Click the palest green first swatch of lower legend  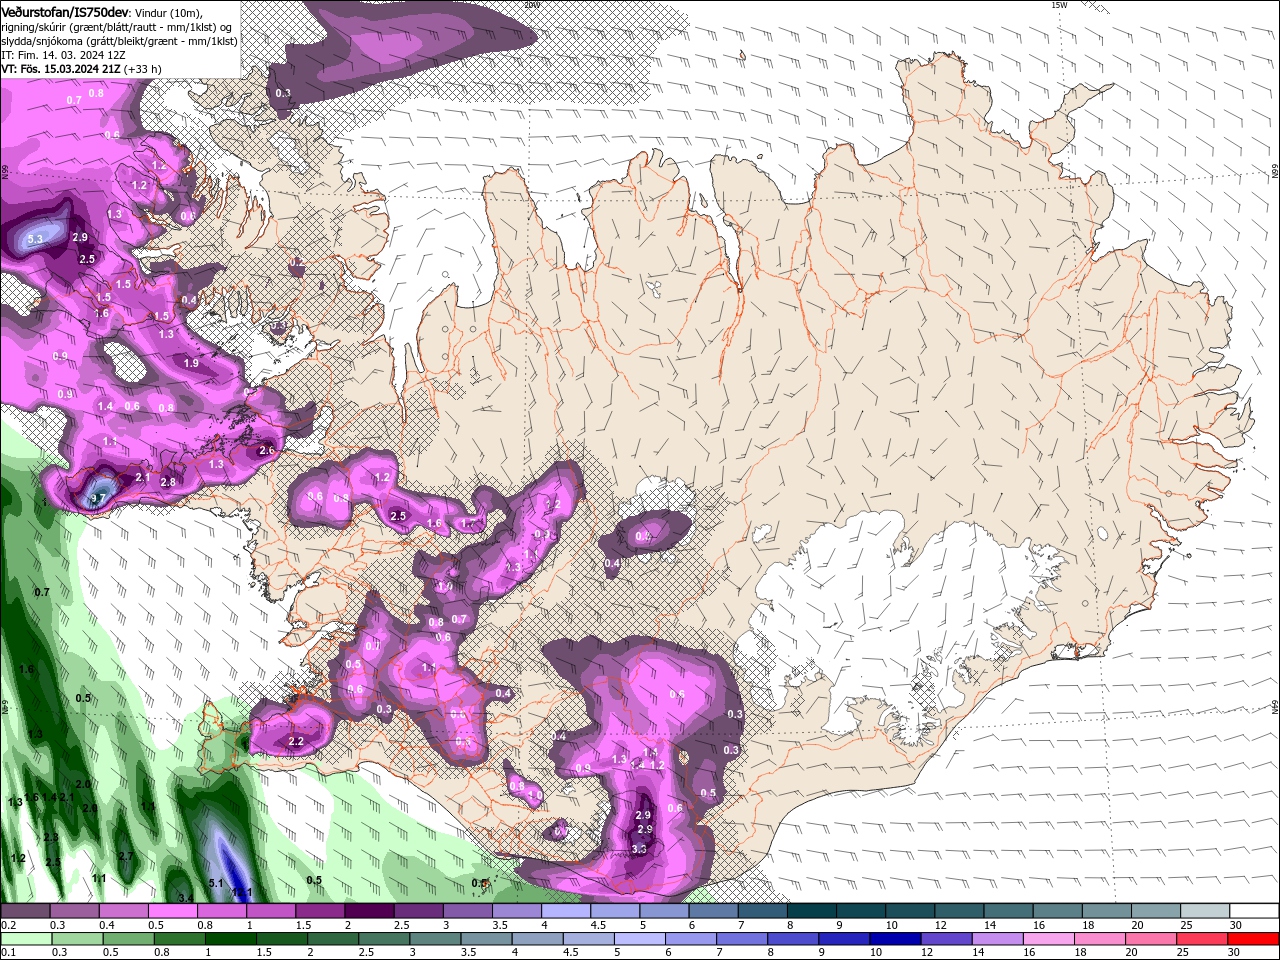(25, 939)
